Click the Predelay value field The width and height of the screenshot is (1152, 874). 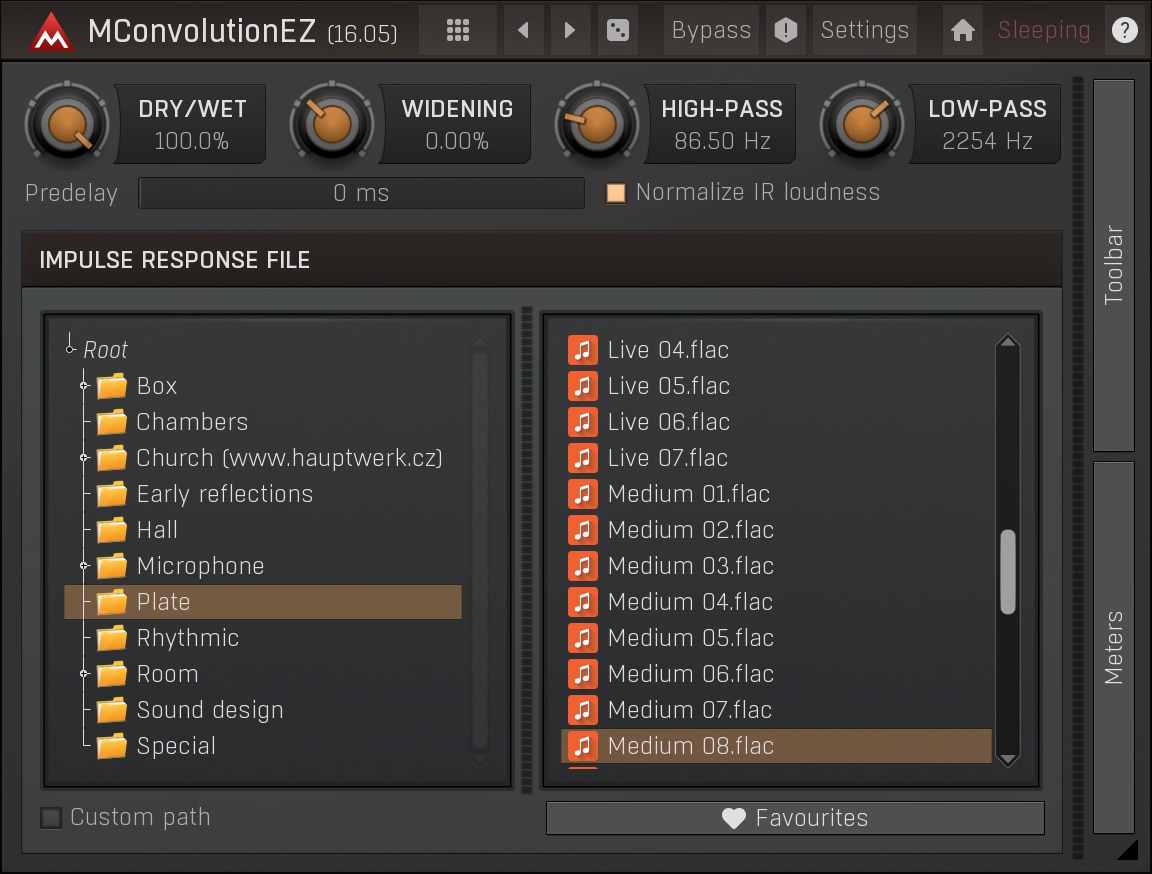click(361, 193)
